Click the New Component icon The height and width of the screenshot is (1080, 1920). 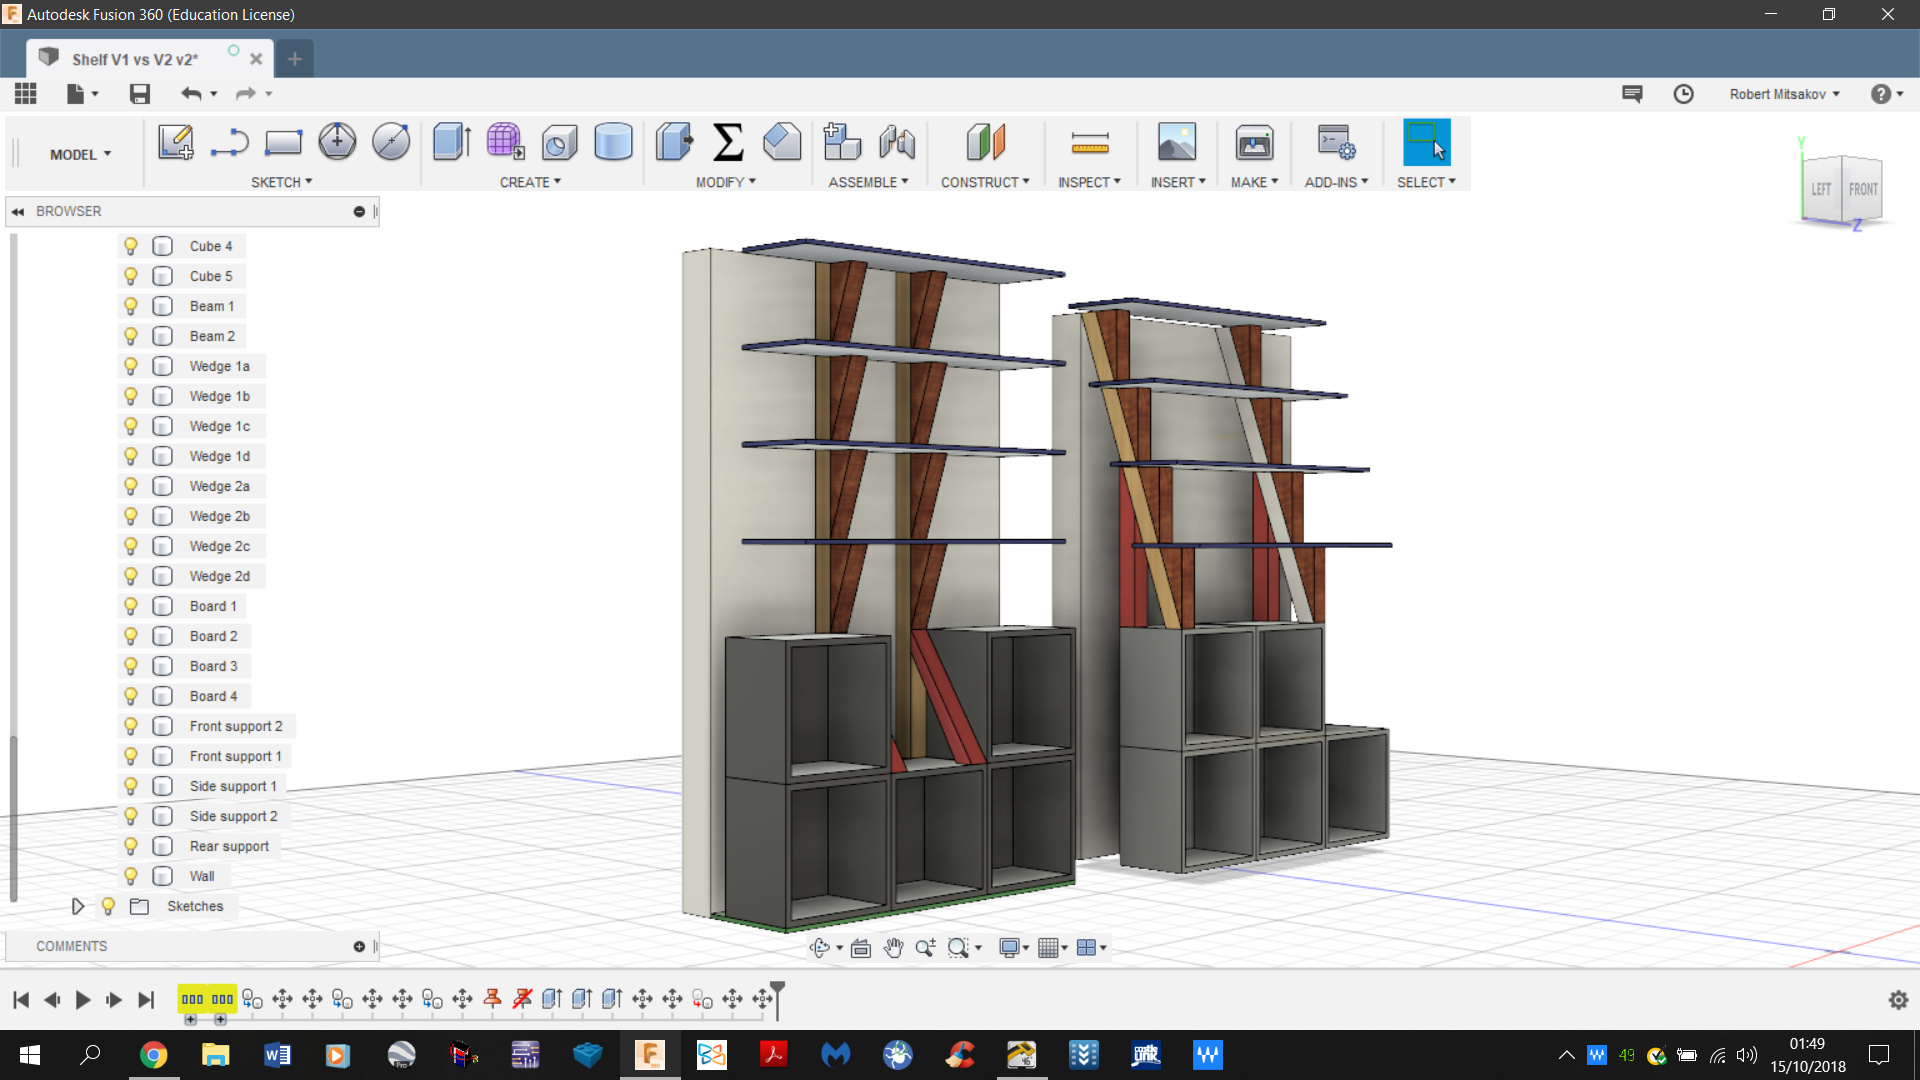click(842, 142)
